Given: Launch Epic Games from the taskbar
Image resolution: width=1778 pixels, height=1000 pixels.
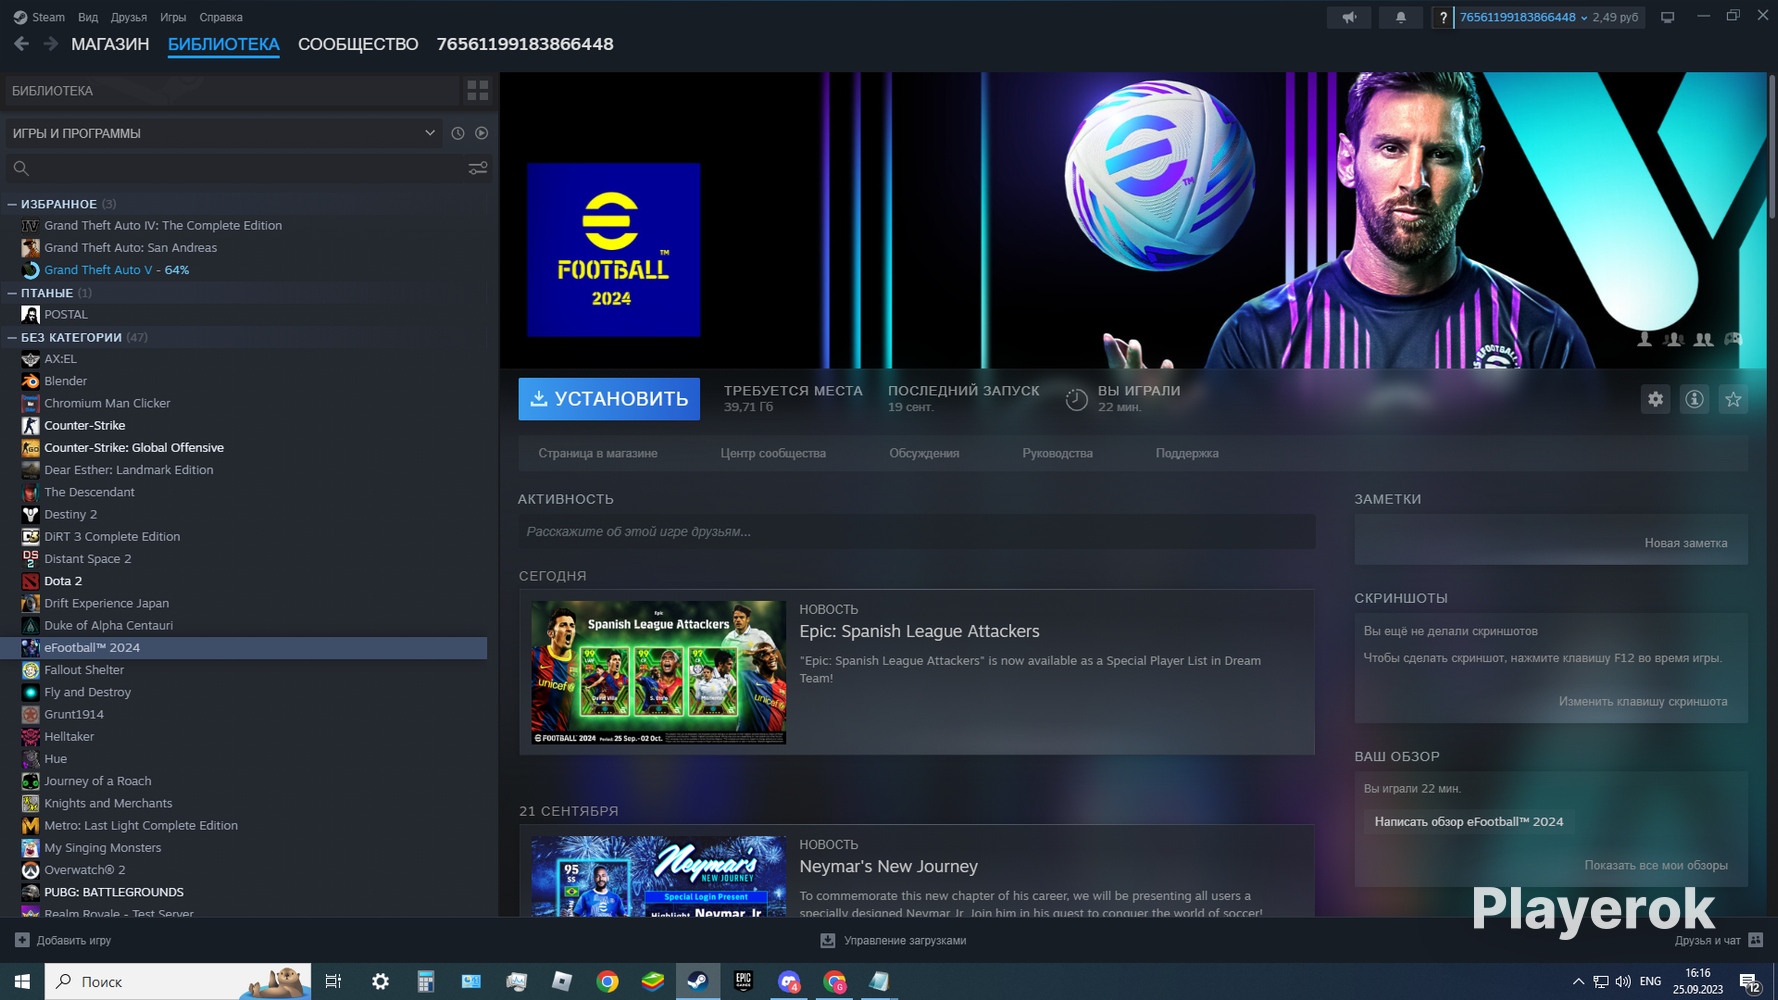Looking at the screenshot, I should (x=743, y=981).
